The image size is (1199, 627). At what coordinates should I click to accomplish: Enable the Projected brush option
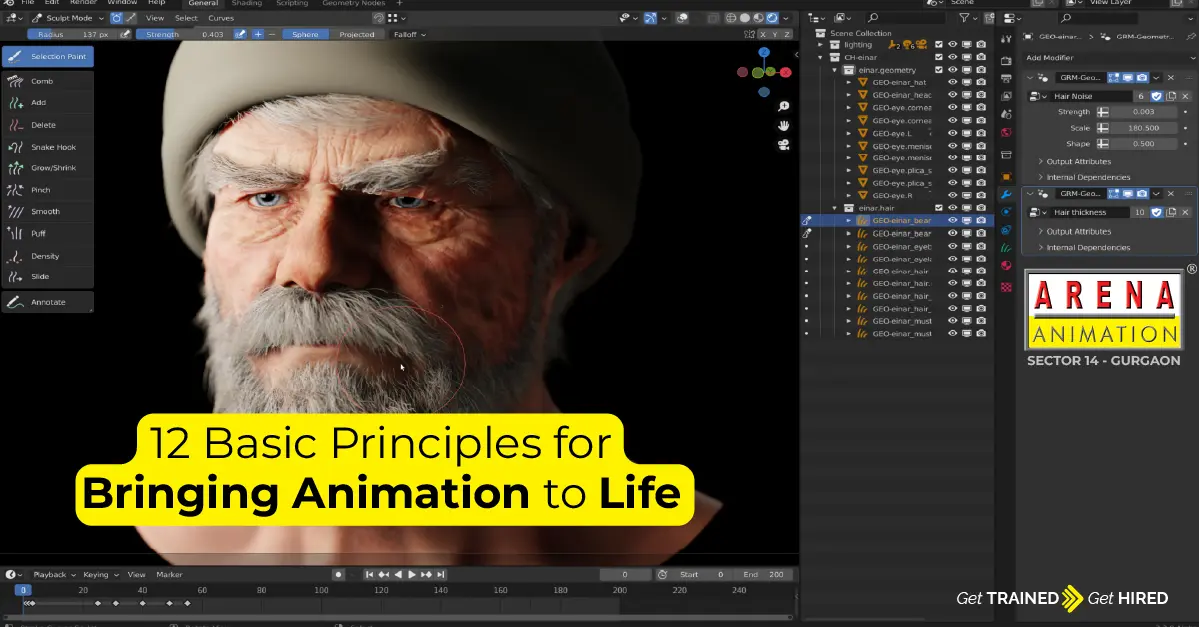pyautogui.click(x=358, y=33)
